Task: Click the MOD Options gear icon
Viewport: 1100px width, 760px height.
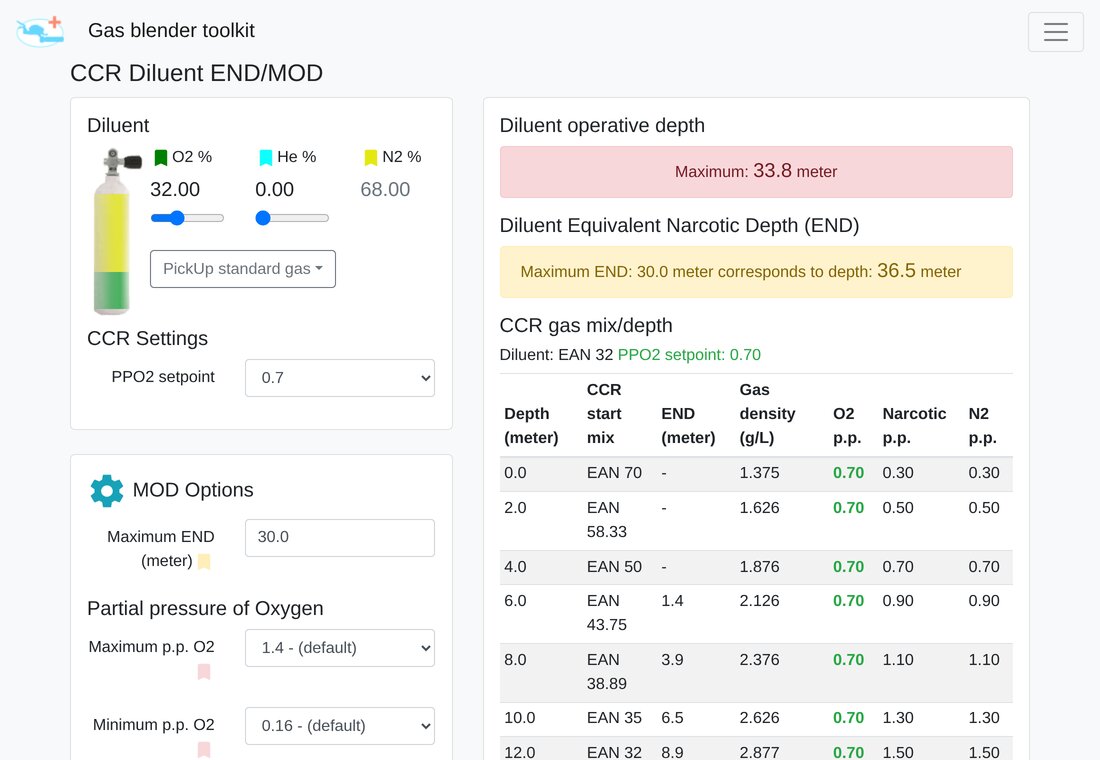Action: click(x=107, y=491)
